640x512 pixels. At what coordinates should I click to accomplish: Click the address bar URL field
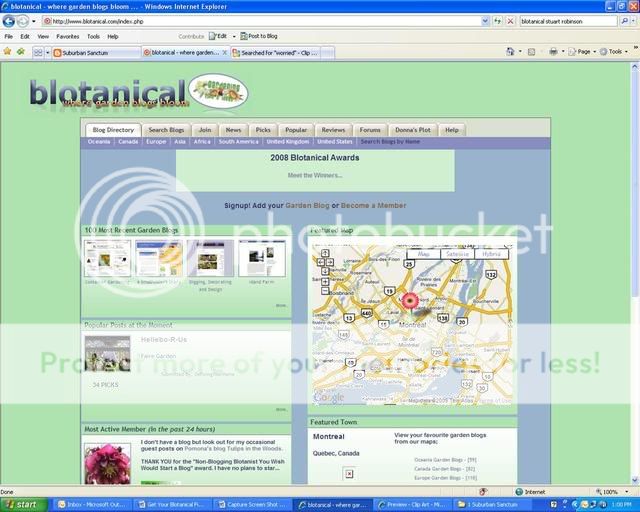[261, 21]
